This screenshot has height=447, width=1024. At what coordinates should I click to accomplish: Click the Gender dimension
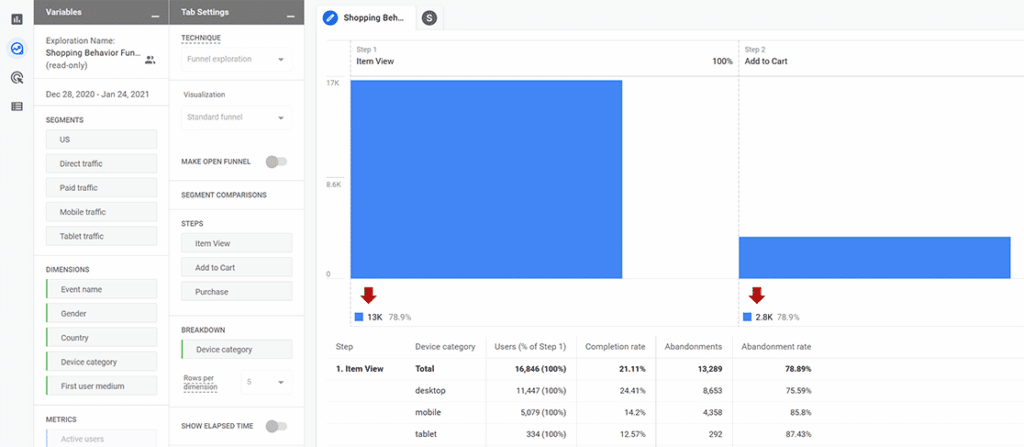click(101, 313)
